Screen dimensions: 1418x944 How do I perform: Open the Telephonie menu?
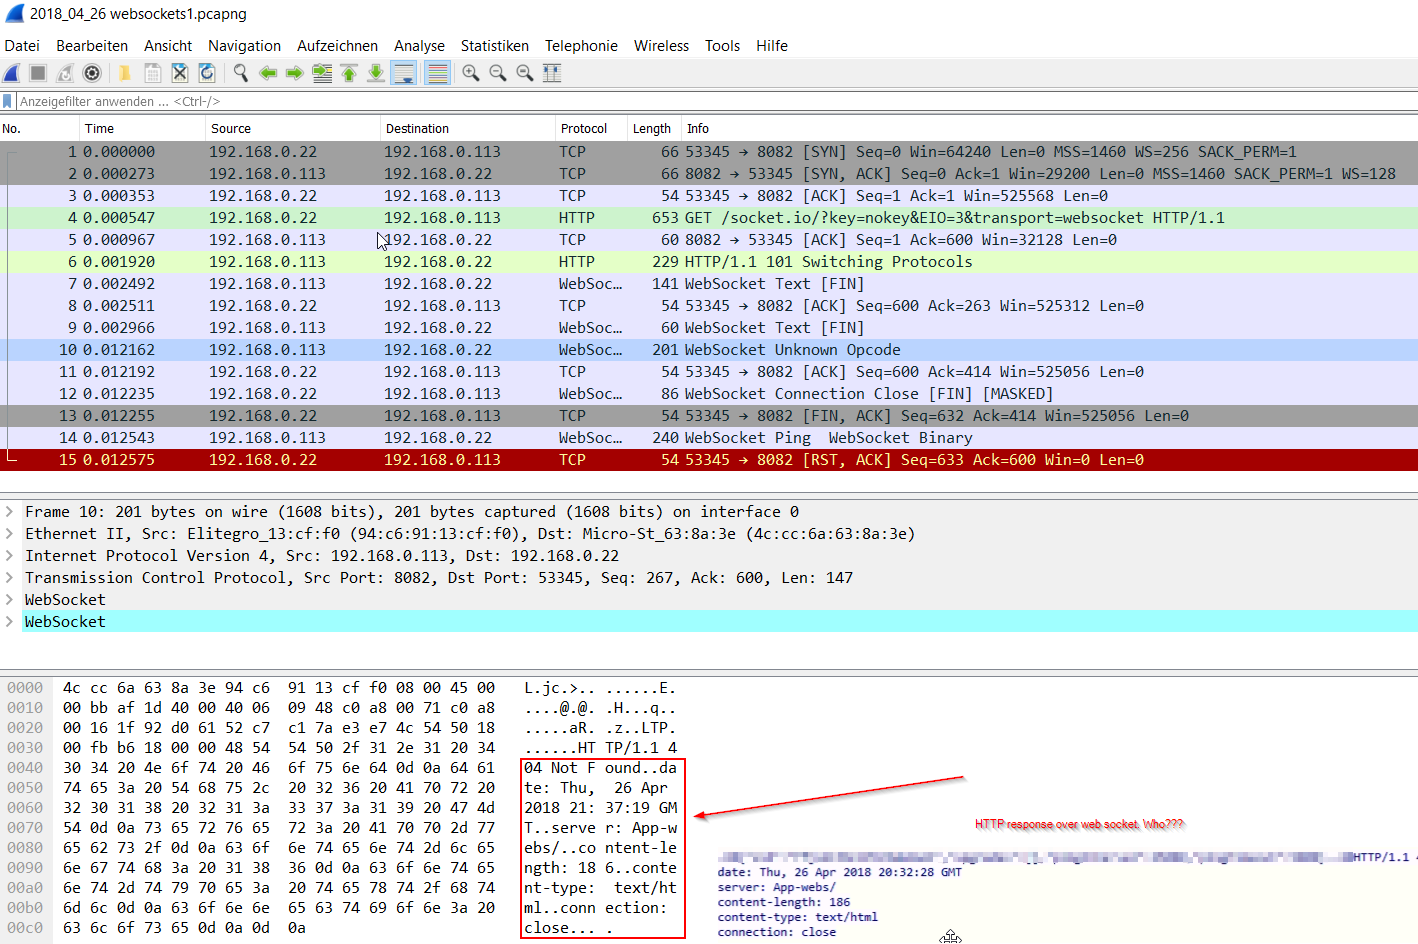point(581,46)
